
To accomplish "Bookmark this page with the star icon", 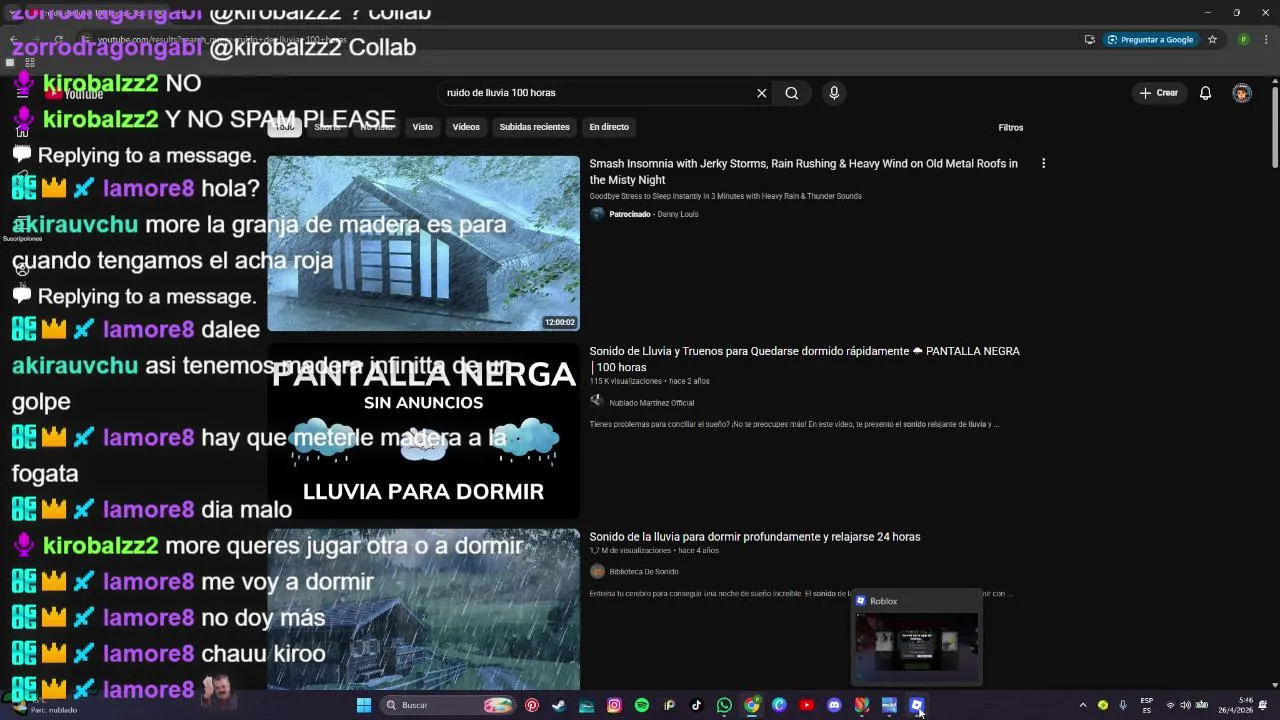I will (x=1212, y=40).
